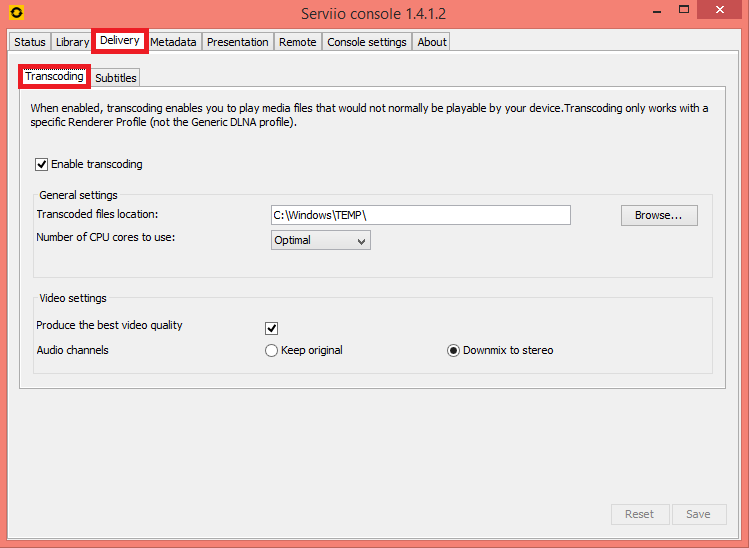Switch to the Subtitles sub-tab
Screen dimensions: 749x548
click(x=116, y=78)
